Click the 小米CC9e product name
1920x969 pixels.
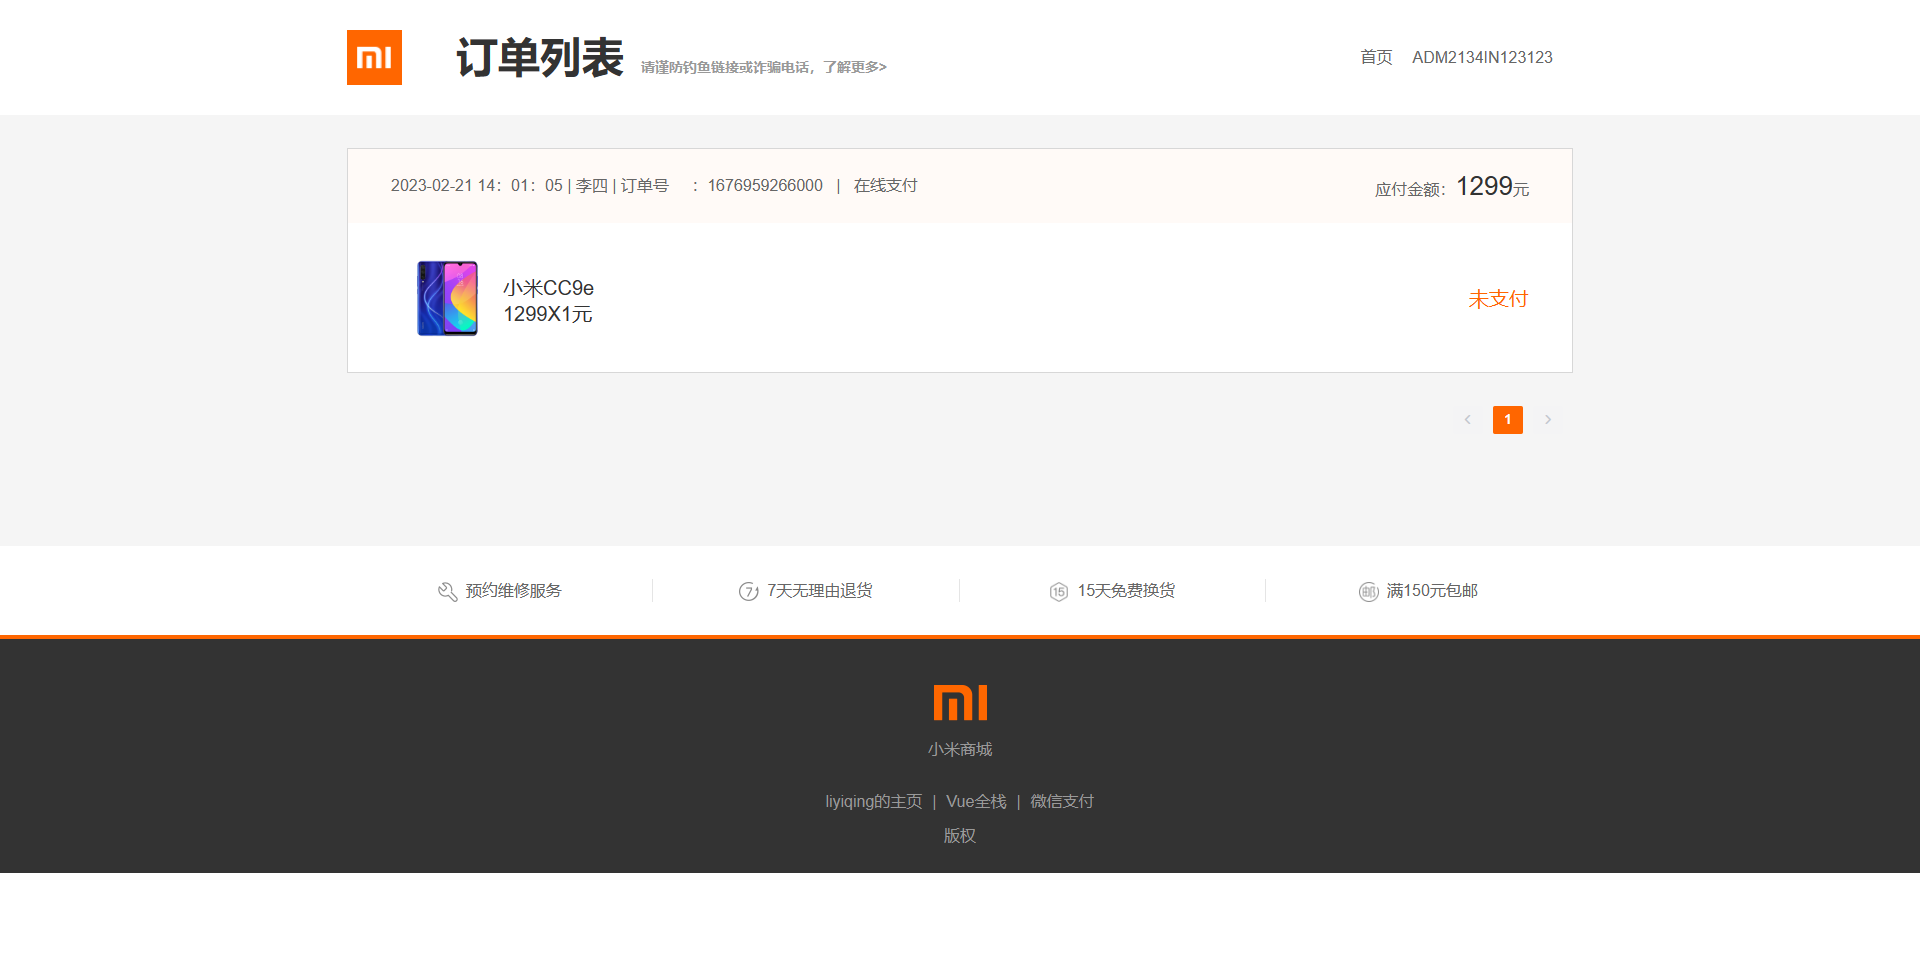point(547,286)
